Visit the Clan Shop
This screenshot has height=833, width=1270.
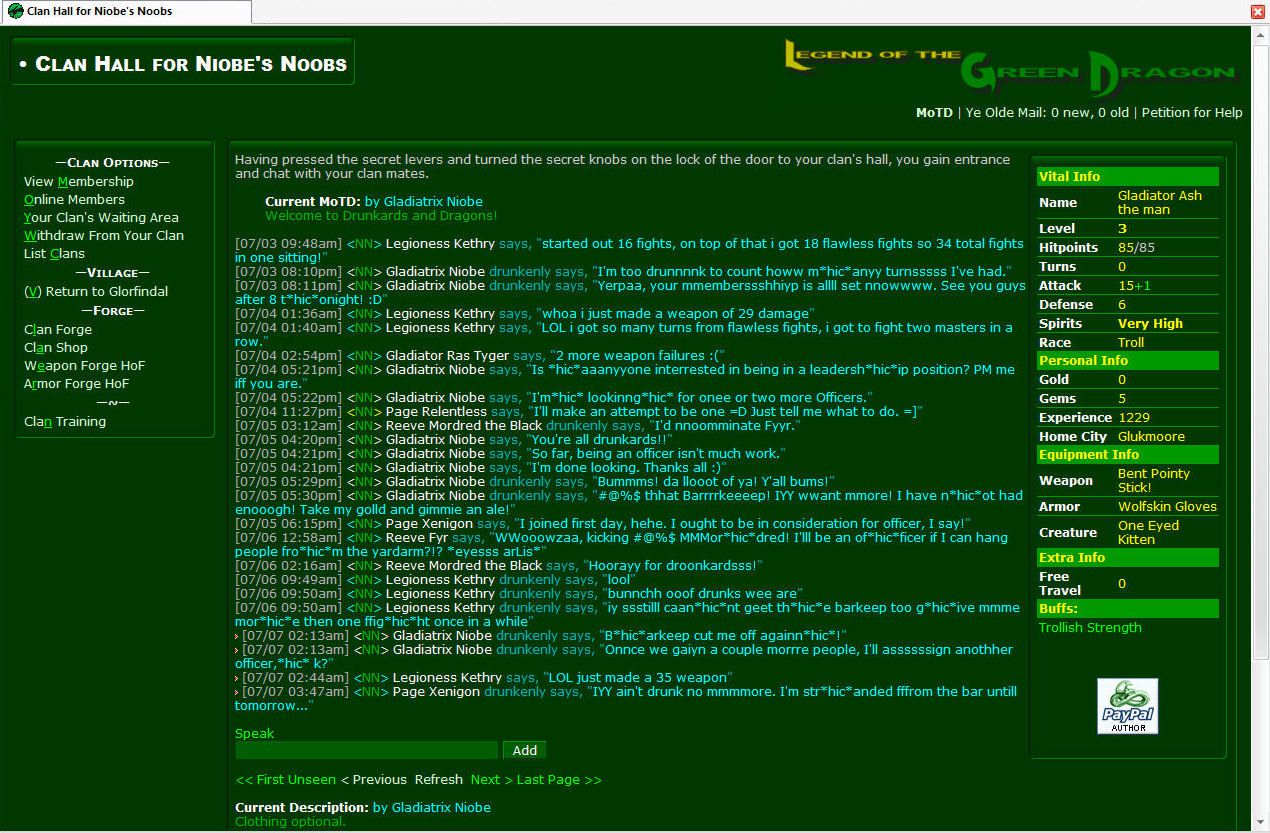[x=56, y=347]
